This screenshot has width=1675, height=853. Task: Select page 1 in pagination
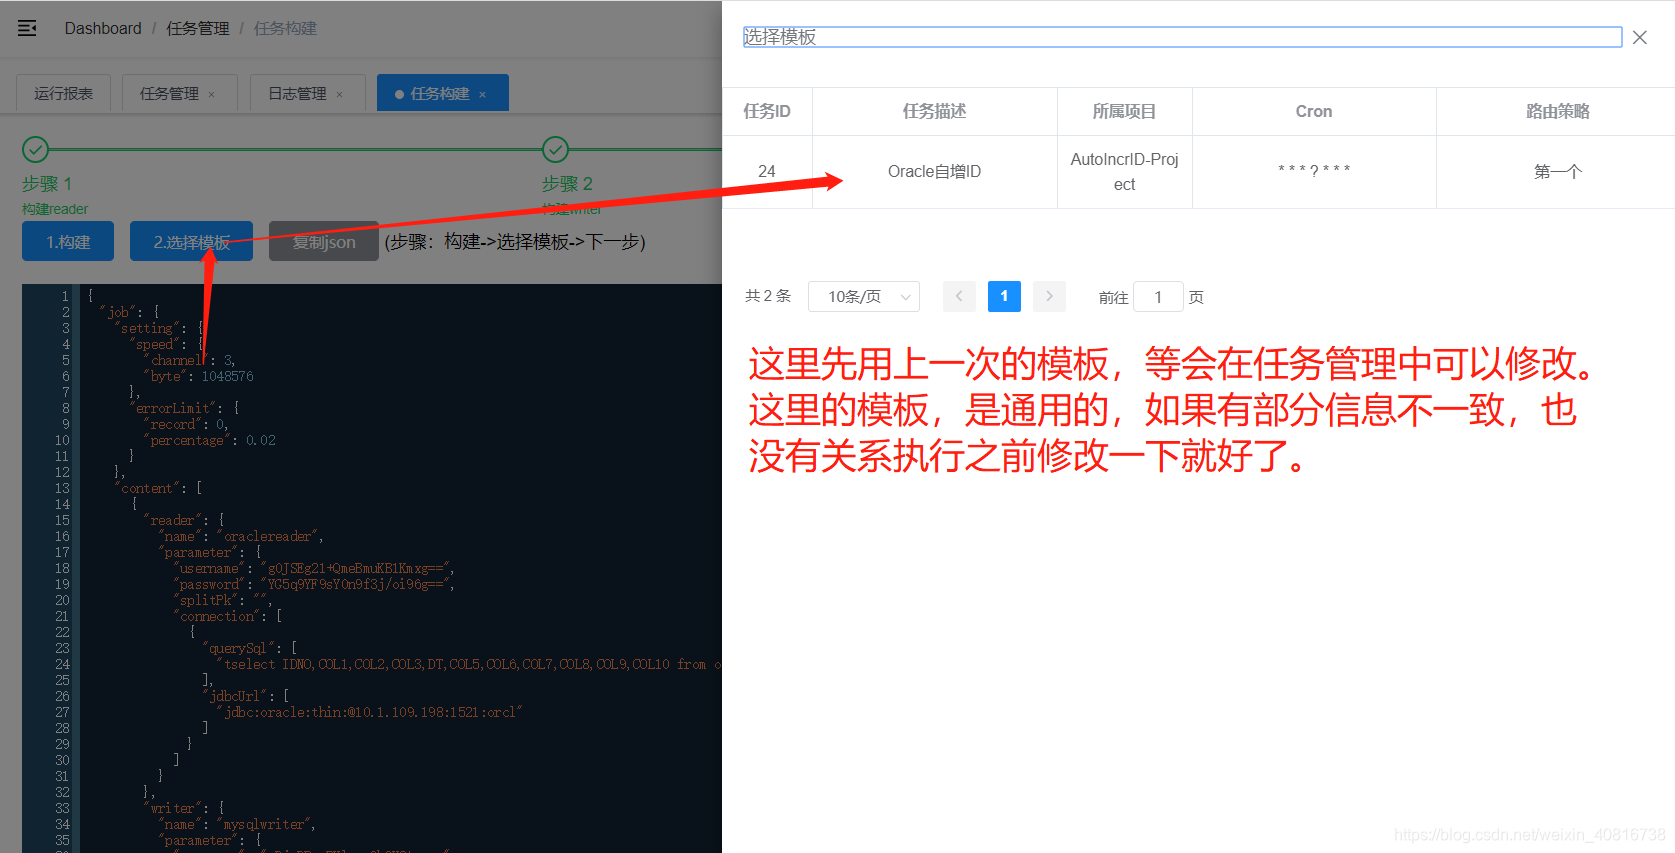(1004, 296)
